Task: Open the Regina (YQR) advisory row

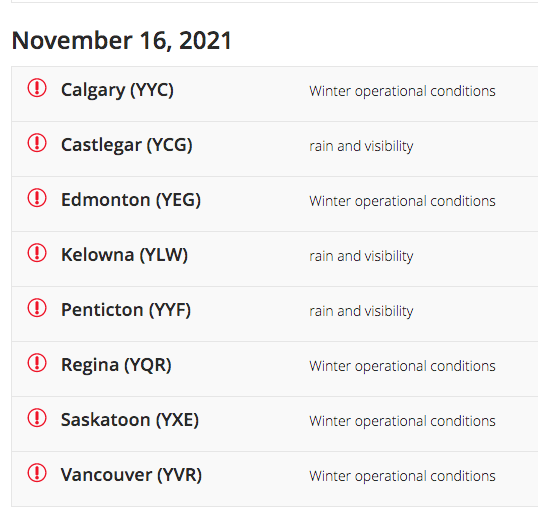Action: click(x=275, y=369)
